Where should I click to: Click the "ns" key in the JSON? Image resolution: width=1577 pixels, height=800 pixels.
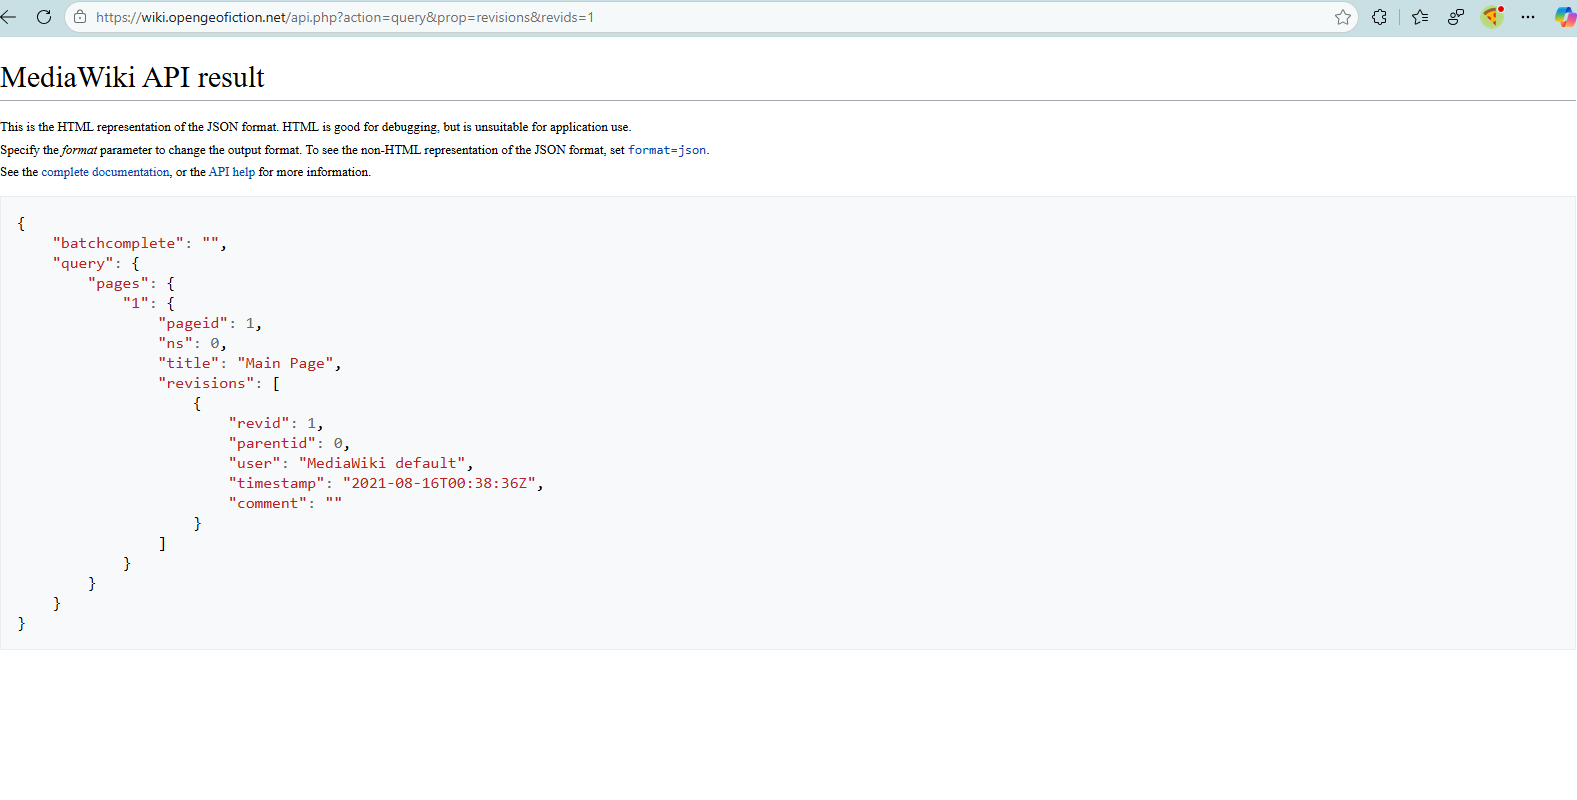[175, 343]
